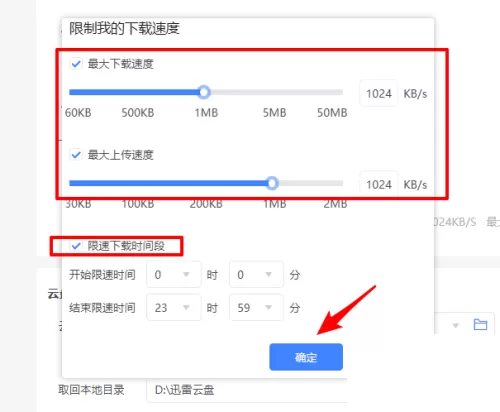Open the dropdown arrow beside the folder icon
The width and height of the screenshot is (500, 412).
(456, 325)
